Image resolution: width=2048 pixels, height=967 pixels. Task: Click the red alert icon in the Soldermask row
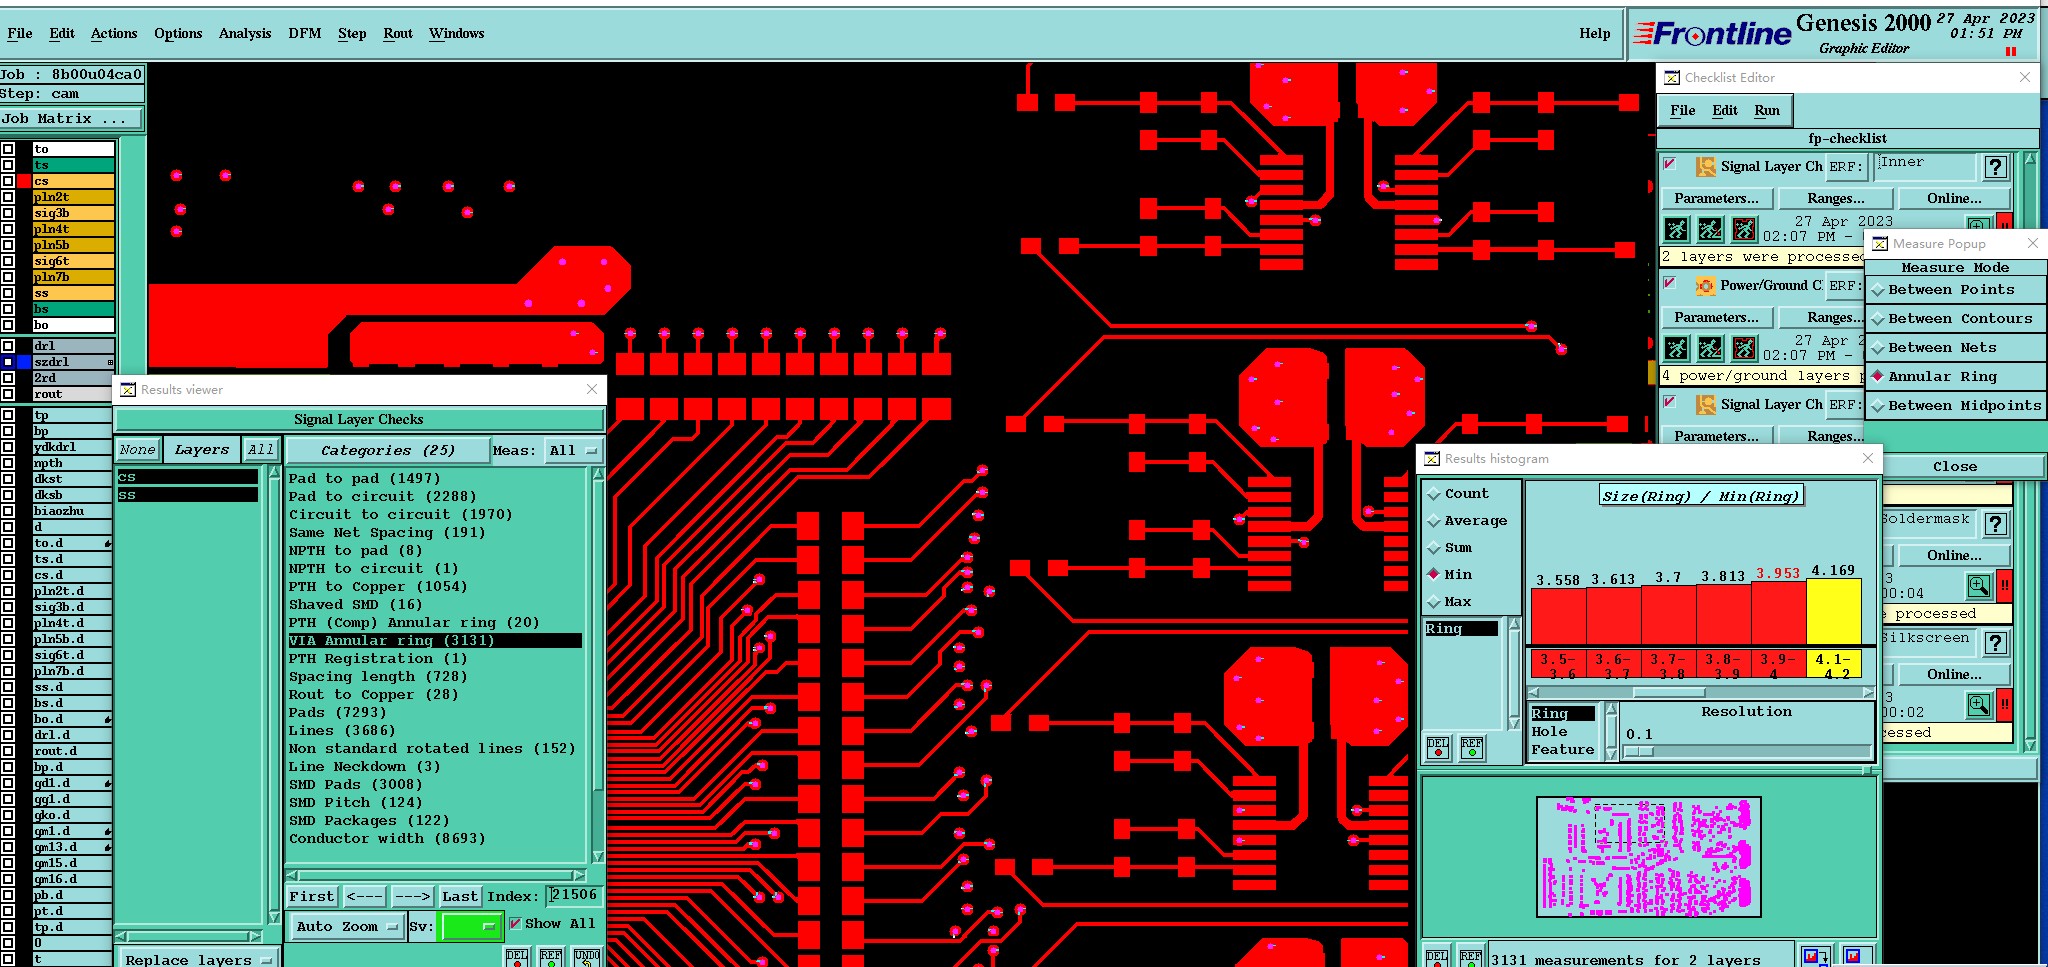point(2004,586)
